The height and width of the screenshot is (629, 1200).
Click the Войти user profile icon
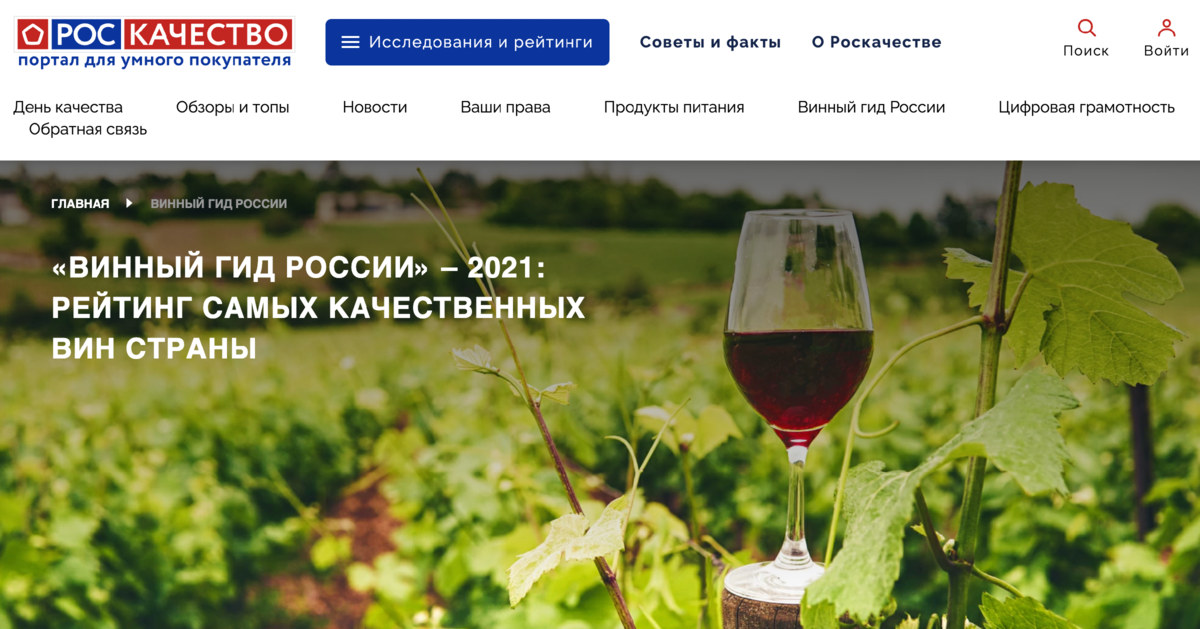click(1166, 28)
